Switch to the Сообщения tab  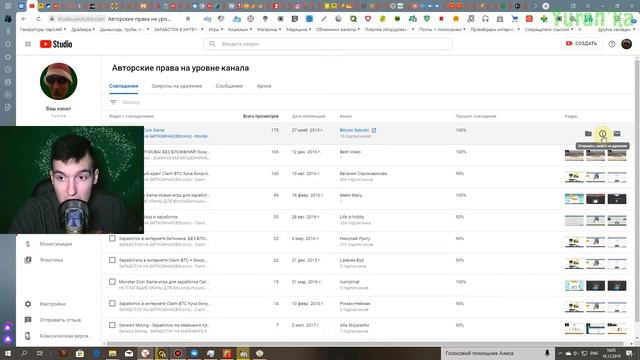pos(229,86)
